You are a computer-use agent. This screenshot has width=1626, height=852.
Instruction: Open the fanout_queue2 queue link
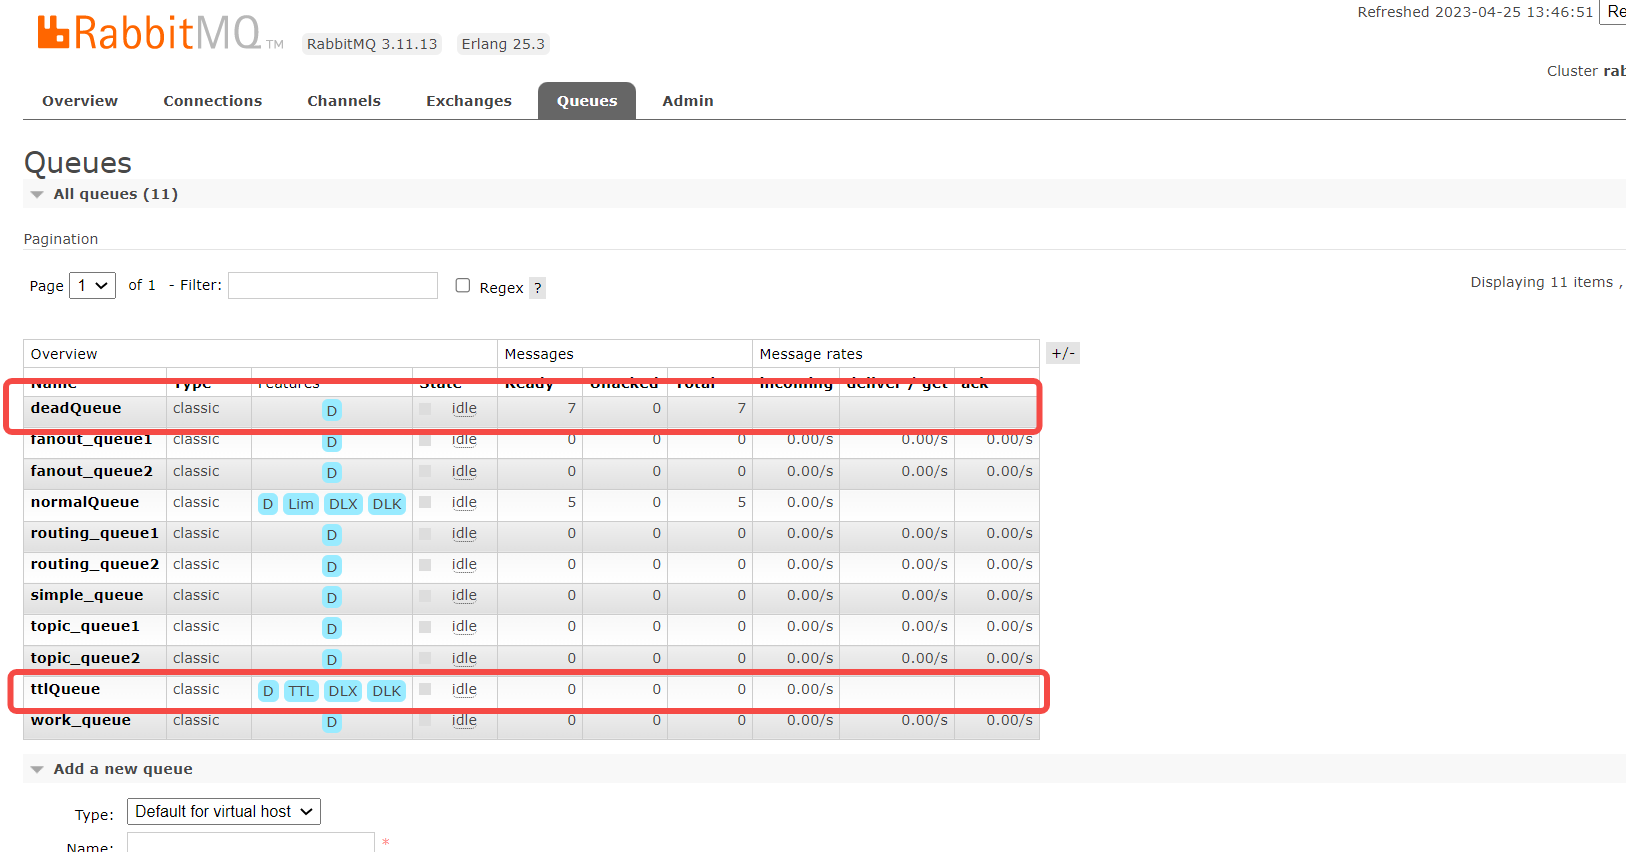tap(92, 471)
